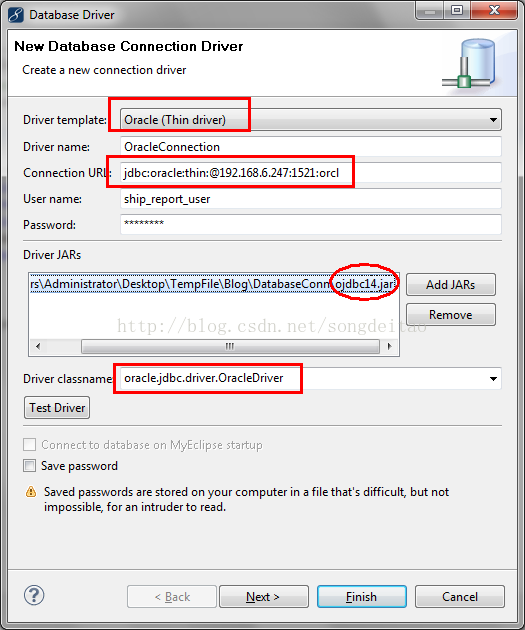The height and width of the screenshot is (630, 525).
Task: Maximize the Database Driver window
Action: (457, 10)
